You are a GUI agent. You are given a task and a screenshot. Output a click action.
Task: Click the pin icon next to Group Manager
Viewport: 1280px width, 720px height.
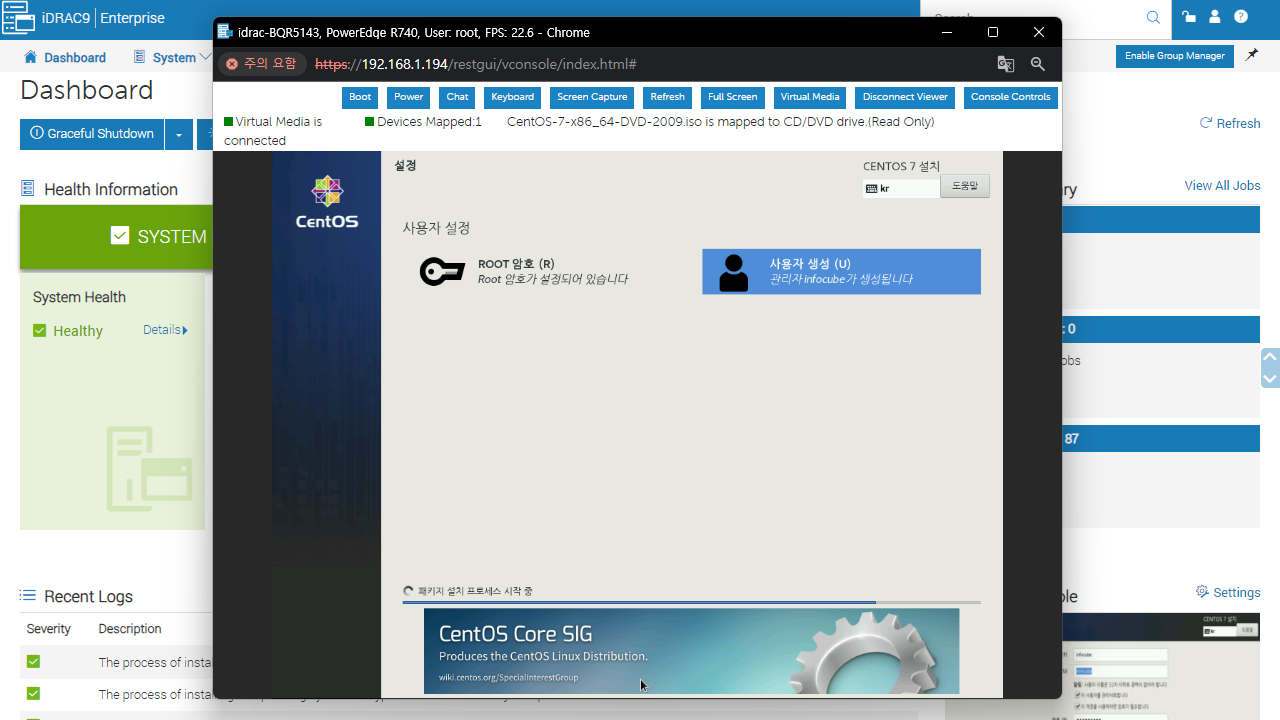(x=1251, y=56)
